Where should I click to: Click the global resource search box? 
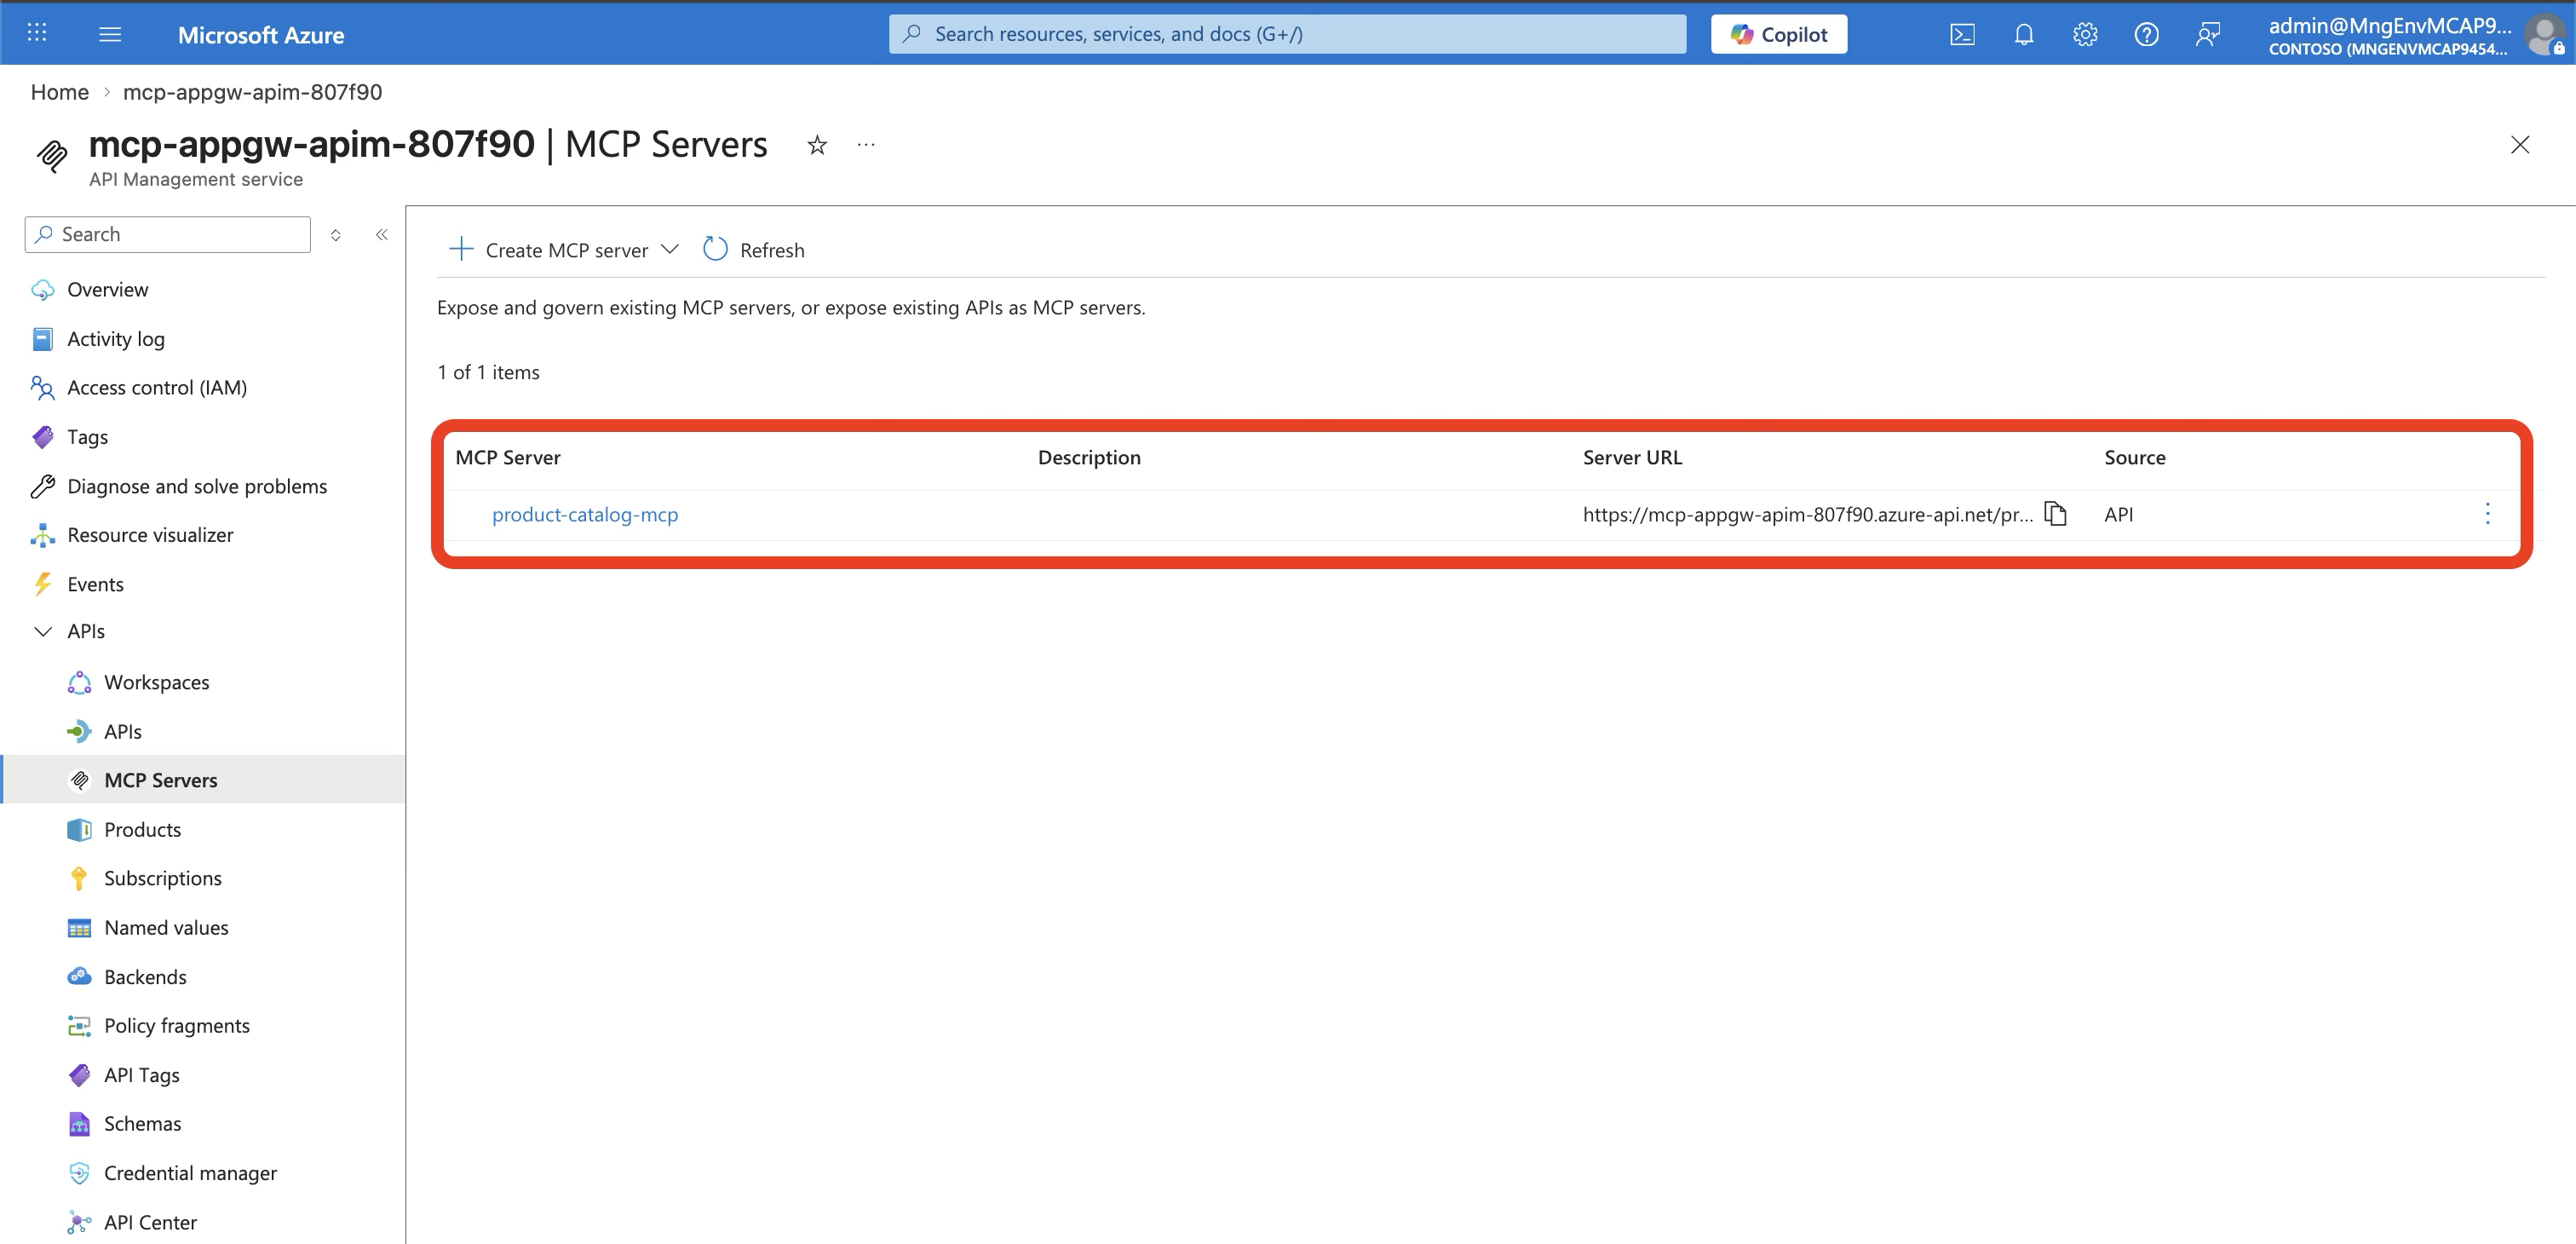(x=1287, y=35)
